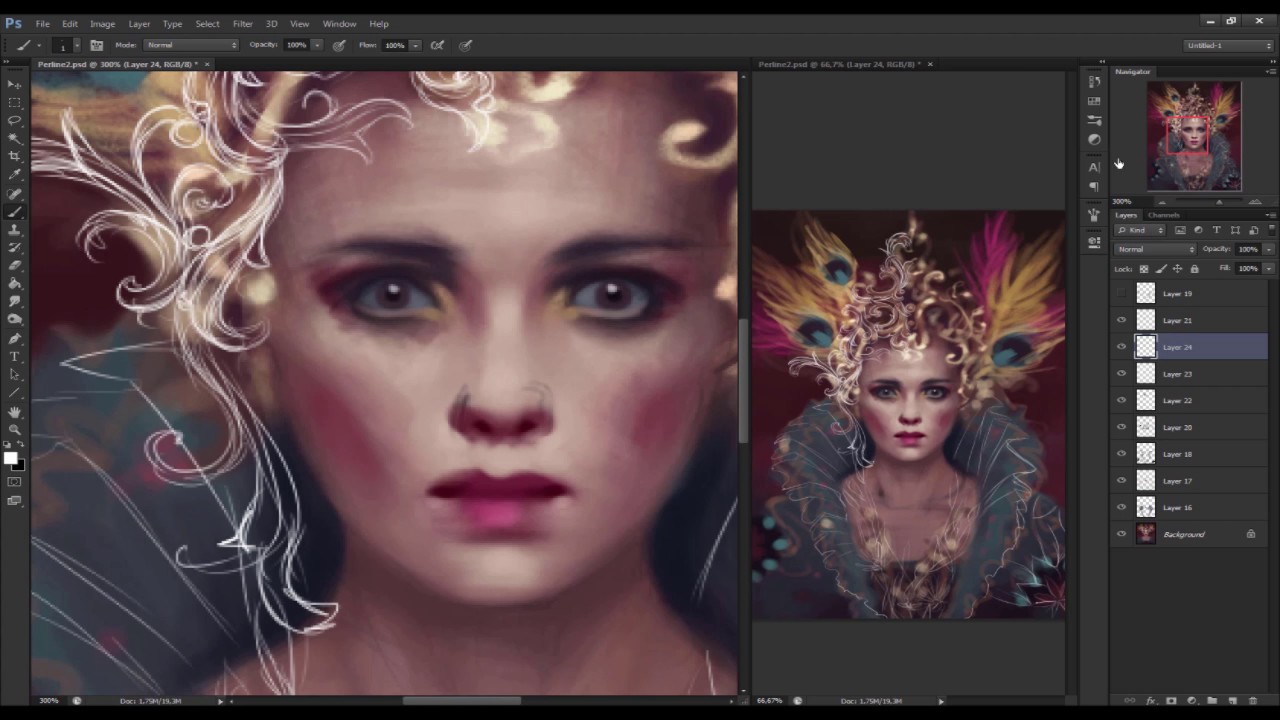The width and height of the screenshot is (1280, 720).
Task: Hide Layer 24 with eye icon
Action: coord(1121,347)
